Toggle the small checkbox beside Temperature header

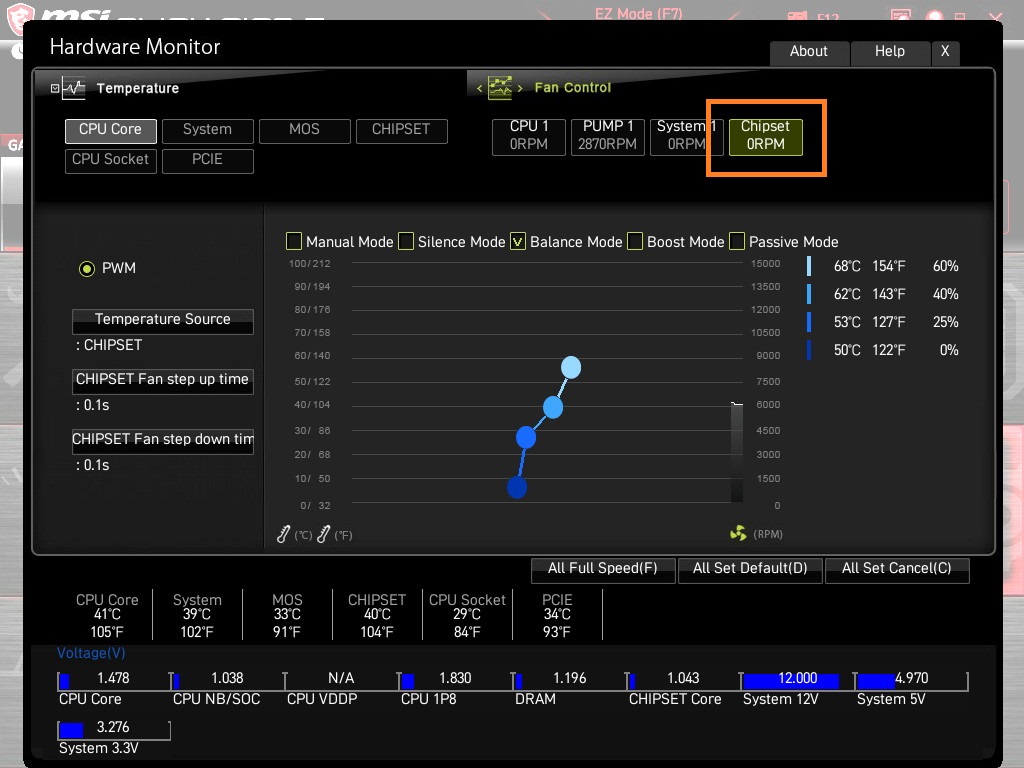55,88
